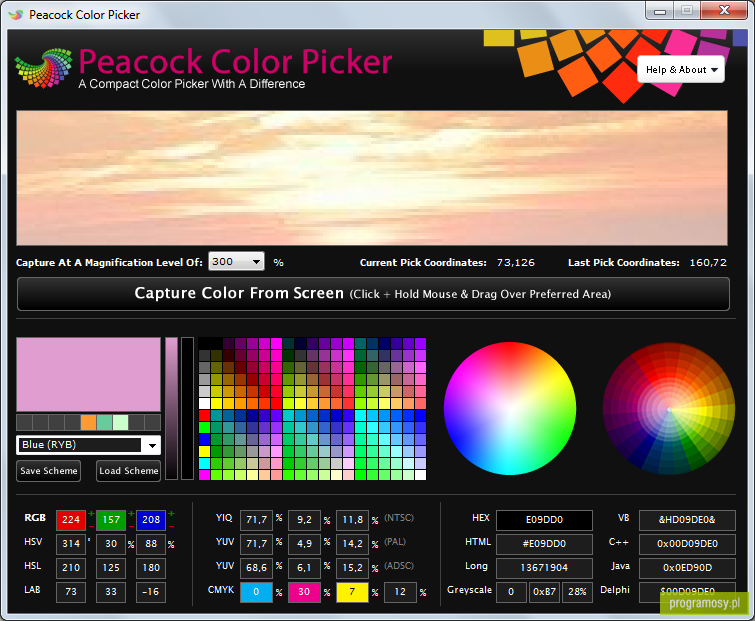Click plus beside blue value 208
Image resolution: width=755 pixels, height=621 pixels.
pos(171,514)
